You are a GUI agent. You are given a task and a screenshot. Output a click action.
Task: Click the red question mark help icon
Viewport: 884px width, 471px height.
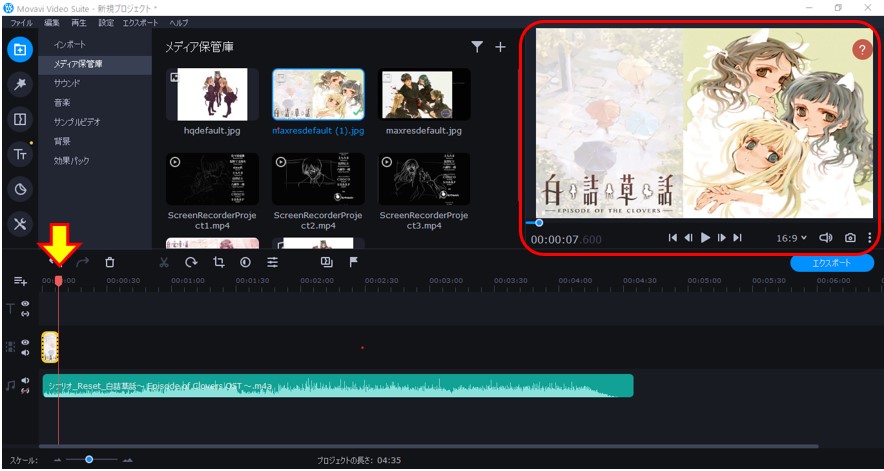click(861, 50)
